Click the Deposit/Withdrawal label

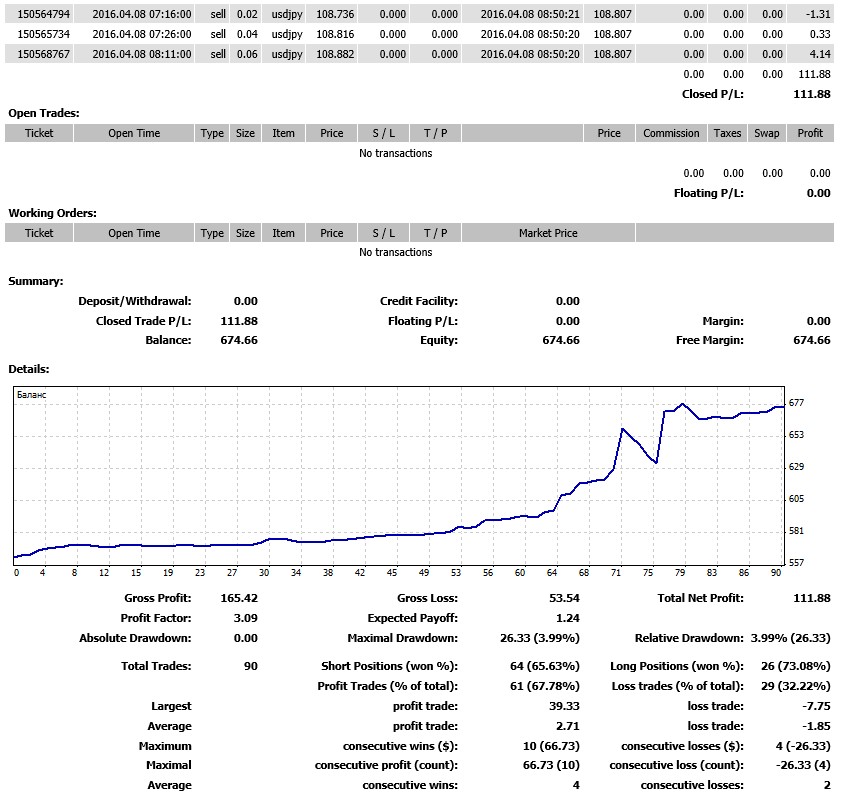click(135, 301)
